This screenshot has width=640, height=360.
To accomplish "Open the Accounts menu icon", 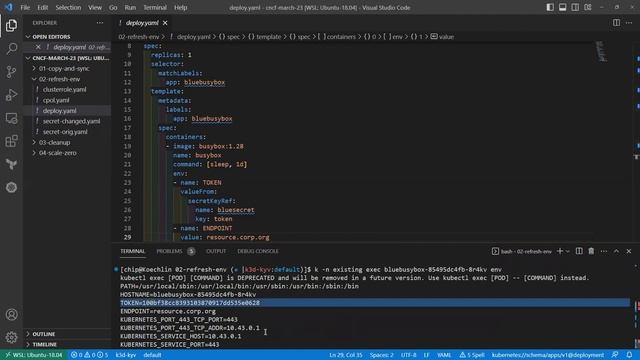I will coord(11,315).
